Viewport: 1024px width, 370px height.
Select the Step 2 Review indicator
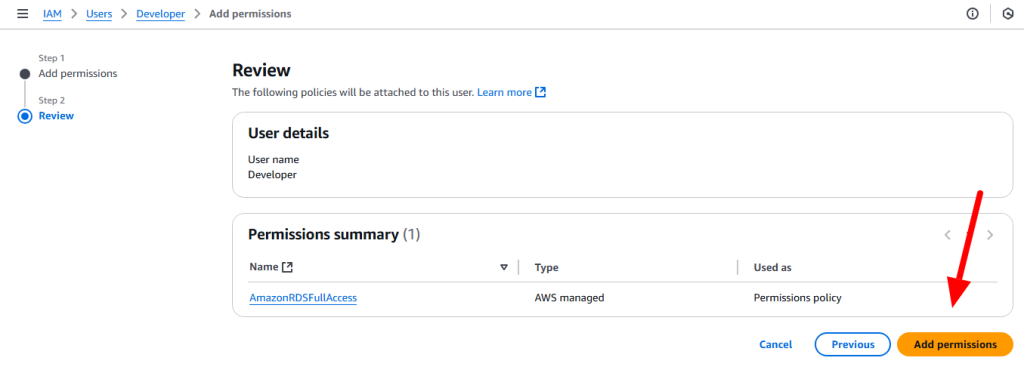[25, 116]
